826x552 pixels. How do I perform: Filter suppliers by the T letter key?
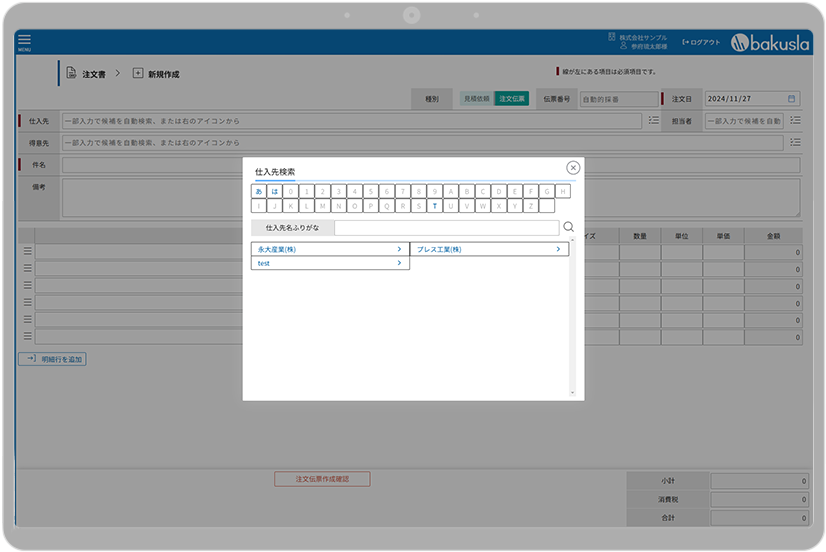pos(435,206)
